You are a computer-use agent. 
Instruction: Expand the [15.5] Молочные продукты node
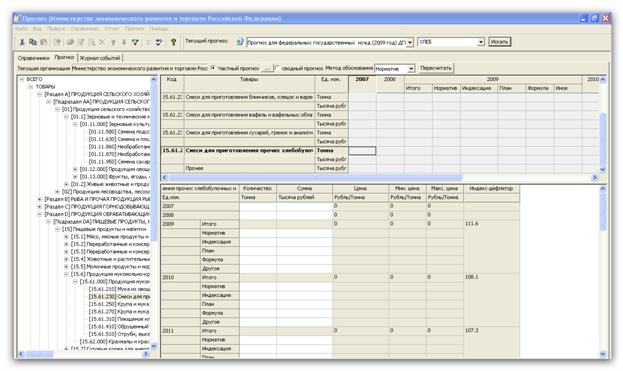tap(66, 267)
